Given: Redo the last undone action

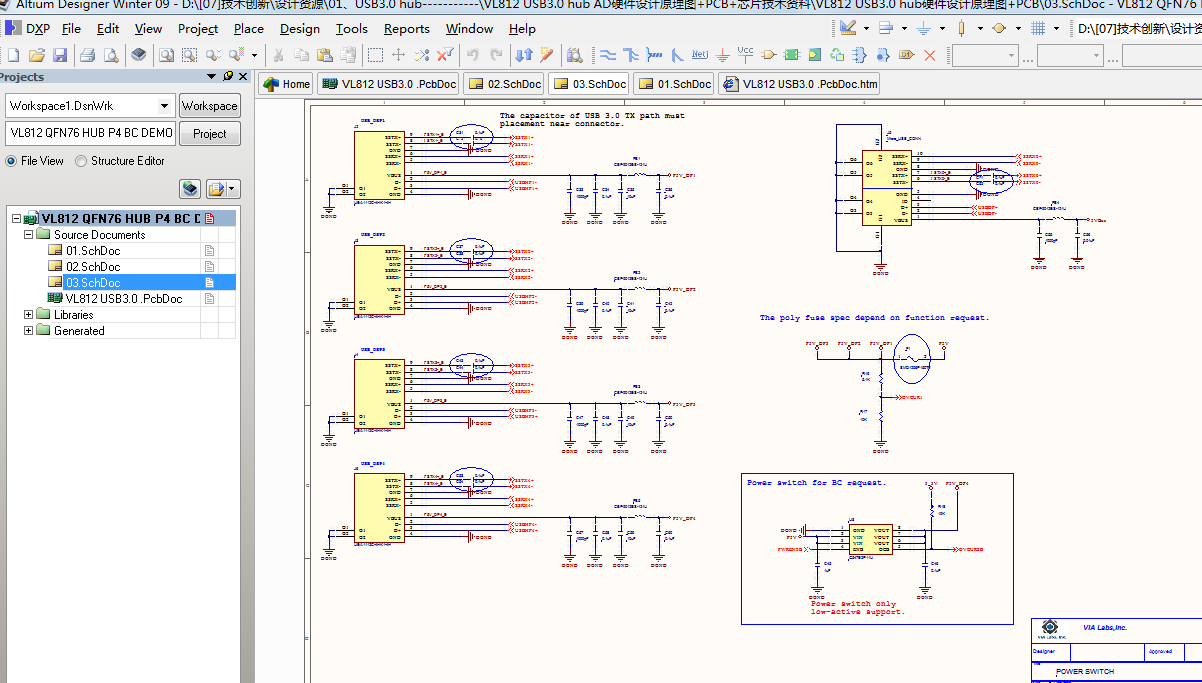Looking at the screenshot, I should click(x=496, y=55).
